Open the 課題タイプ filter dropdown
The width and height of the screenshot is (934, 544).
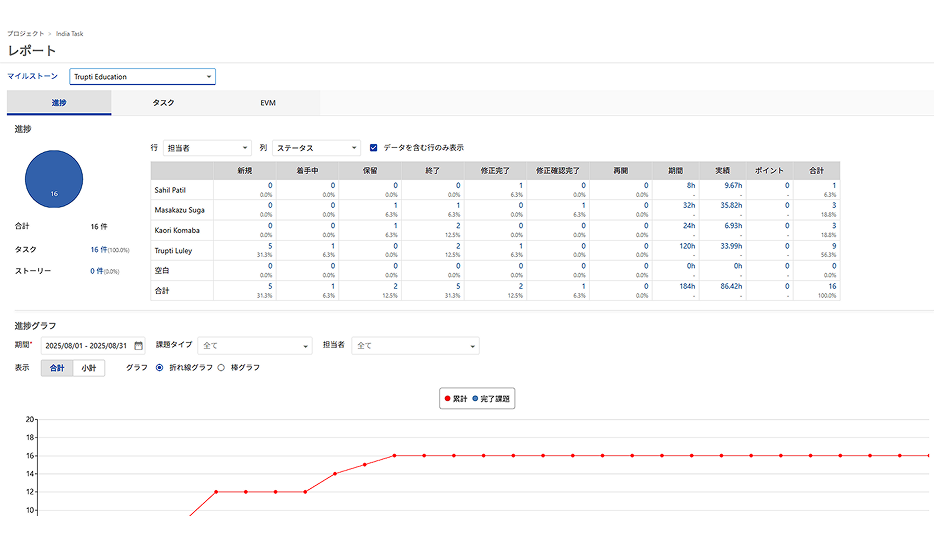[x=255, y=346]
